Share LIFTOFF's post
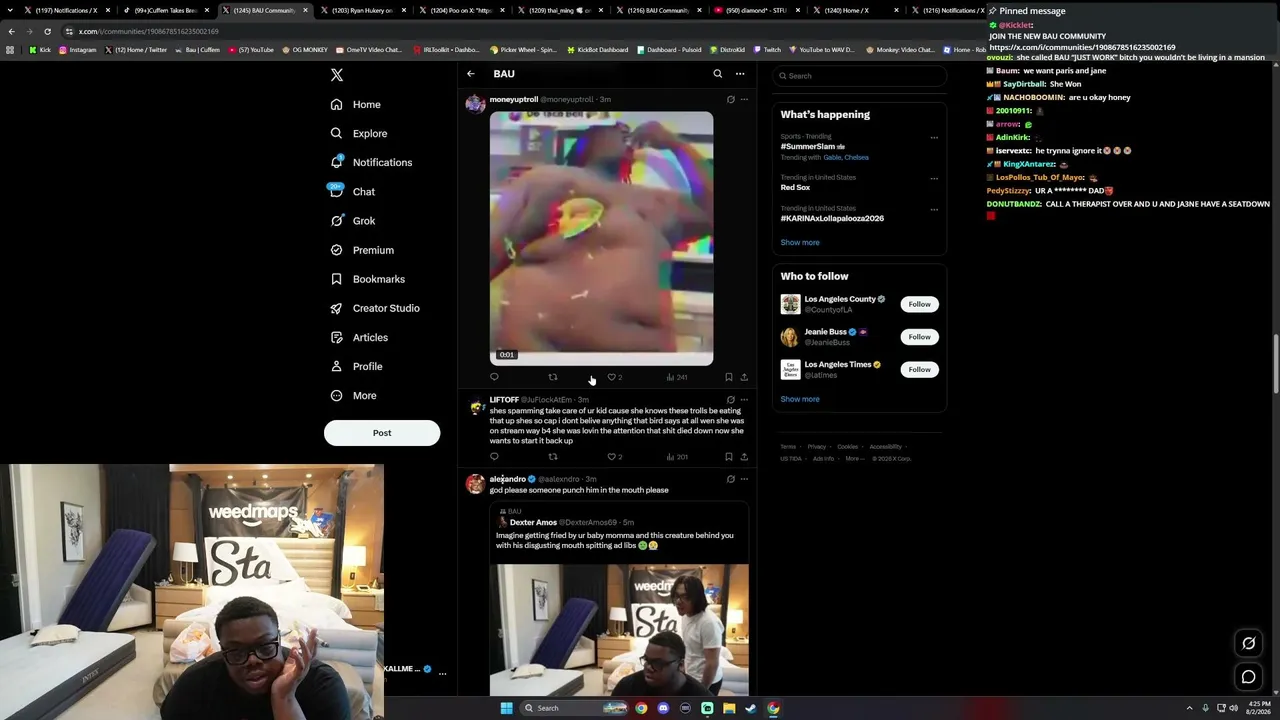This screenshot has height=720, width=1280. 744,457
